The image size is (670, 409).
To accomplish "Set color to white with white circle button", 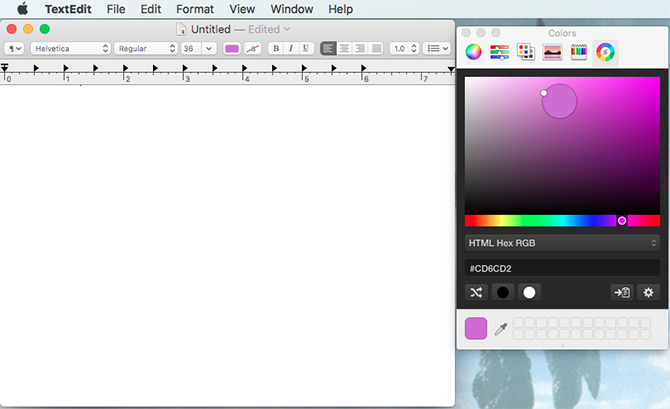I will pyautogui.click(x=529, y=292).
